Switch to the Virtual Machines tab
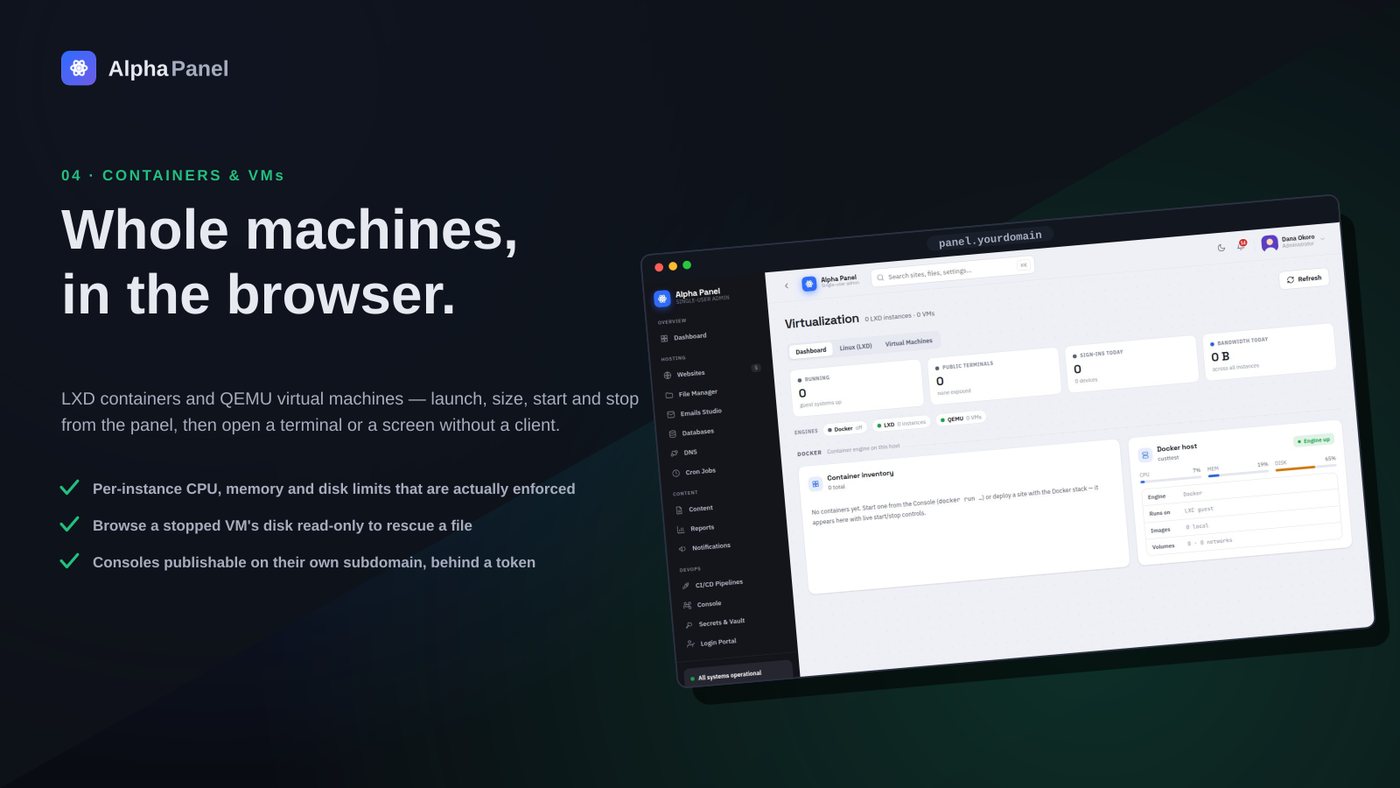The width and height of the screenshot is (1400, 788). coord(908,342)
